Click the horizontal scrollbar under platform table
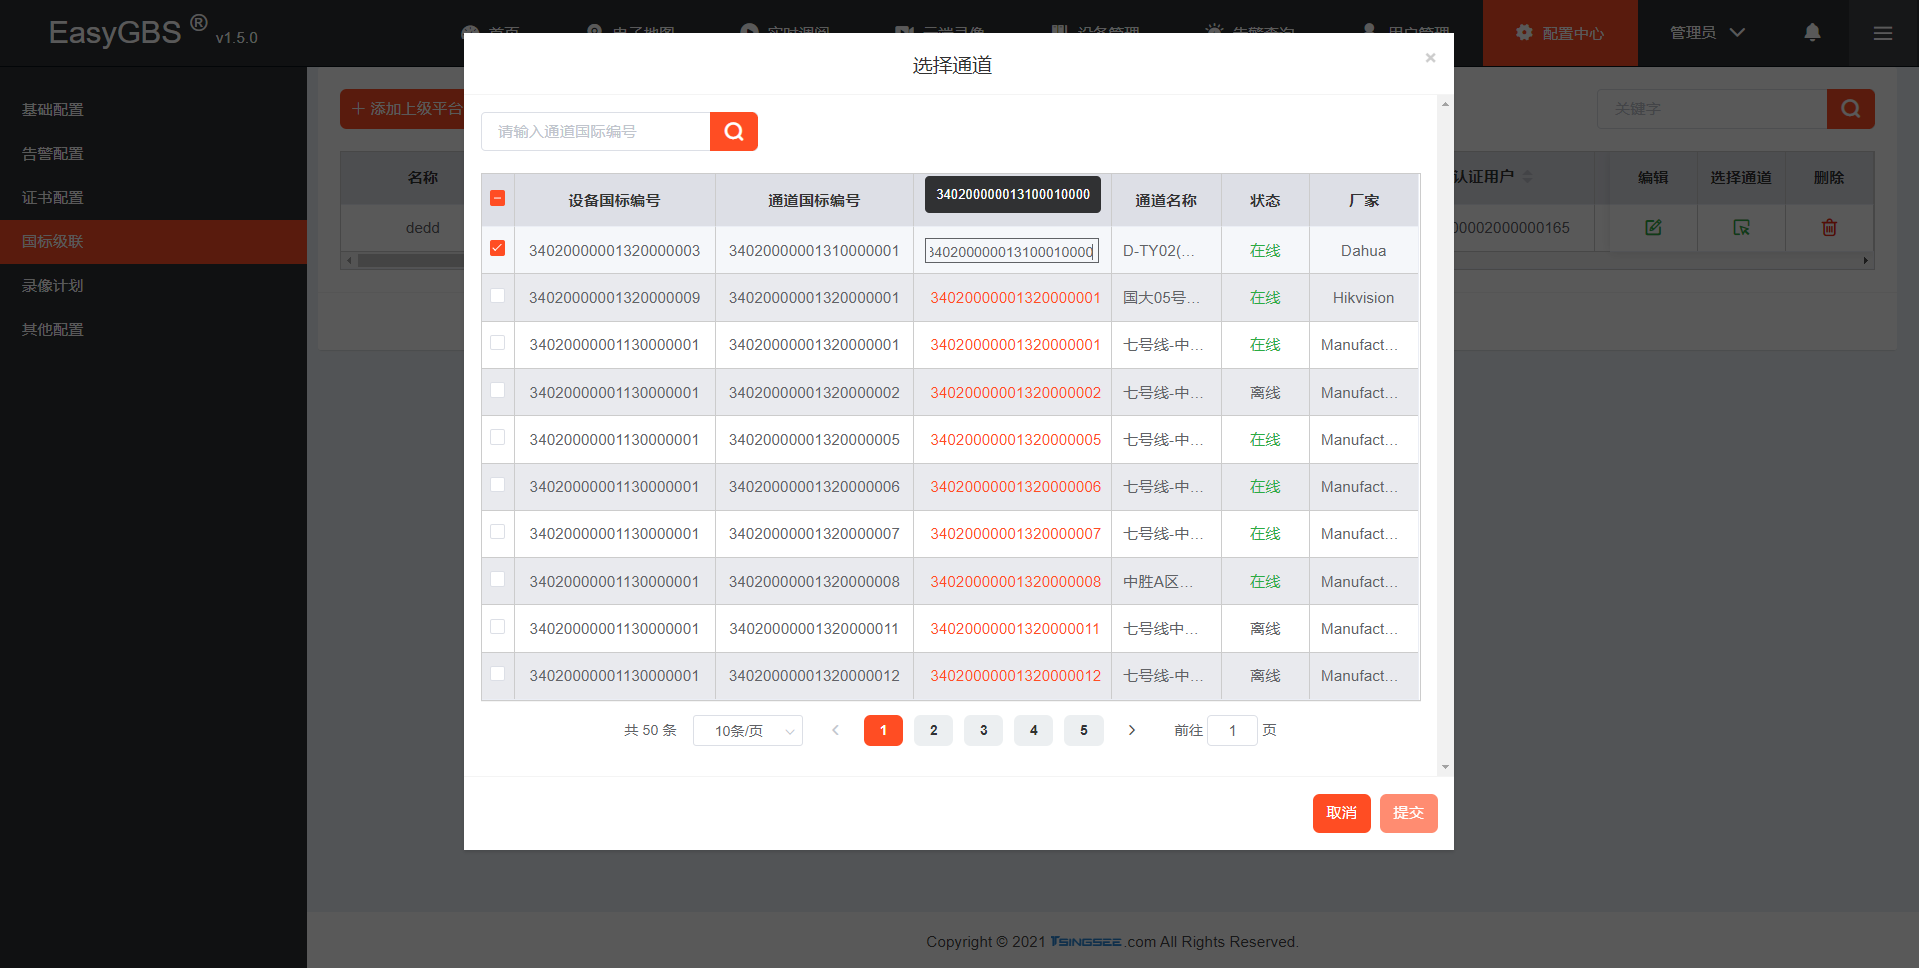Viewport: 1919px width, 968px height. pos(1107,260)
